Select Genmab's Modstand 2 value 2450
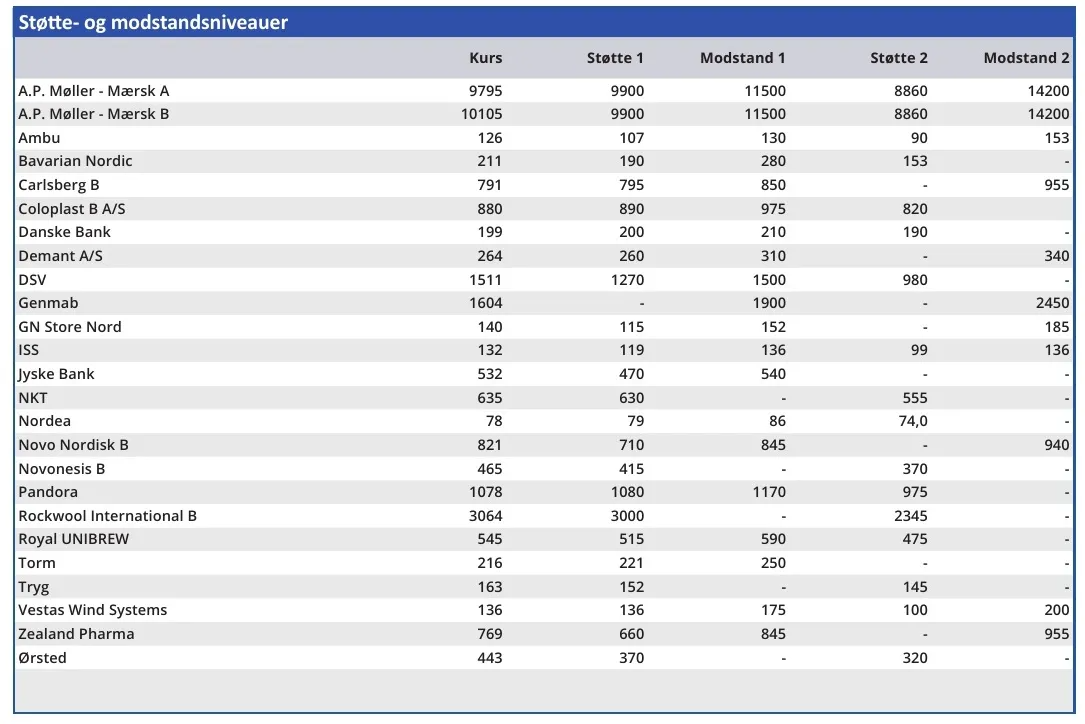The width and height of the screenshot is (1085, 724). (1050, 303)
